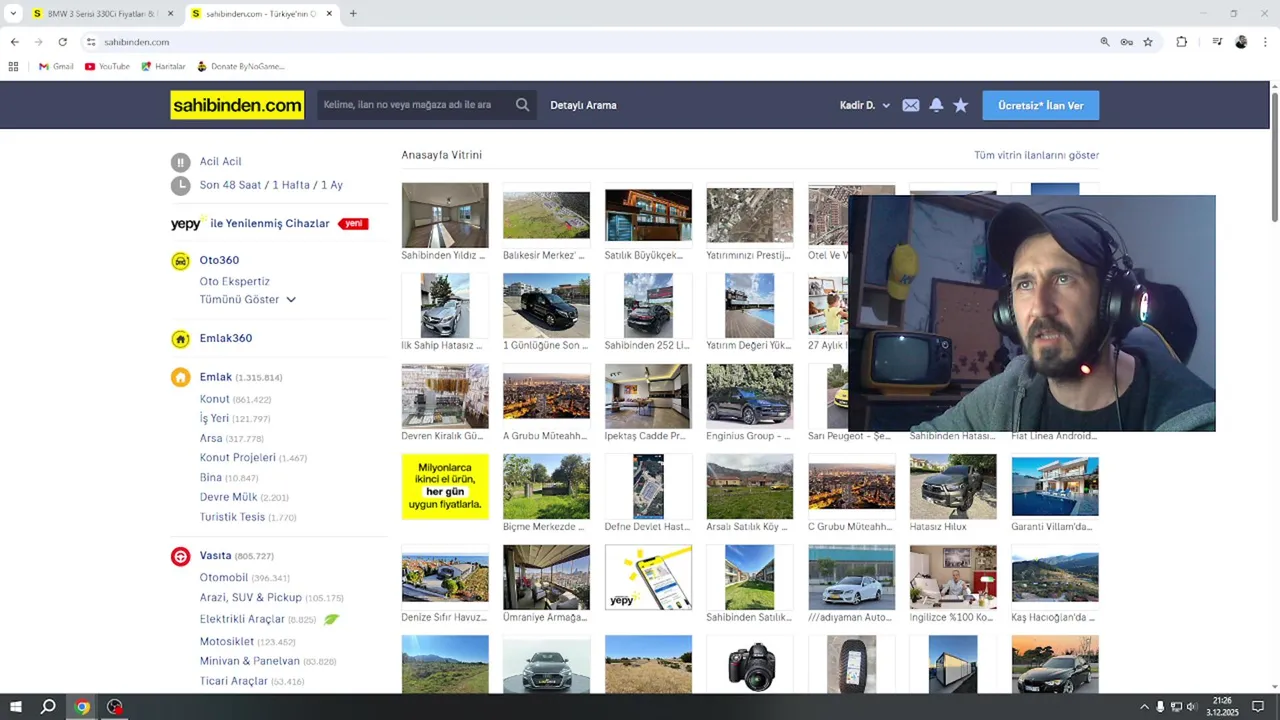Click Chrome zoom magnifier icon in address bar

1105,42
